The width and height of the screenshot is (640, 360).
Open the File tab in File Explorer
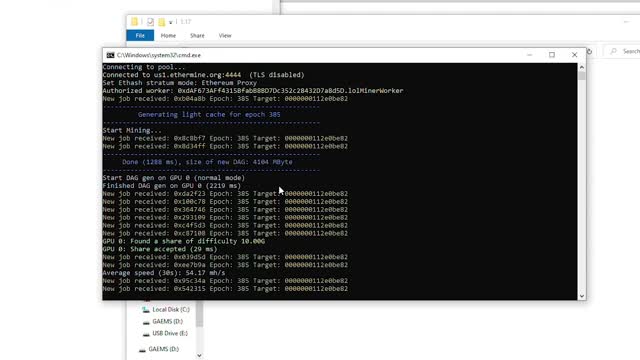tap(140, 36)
